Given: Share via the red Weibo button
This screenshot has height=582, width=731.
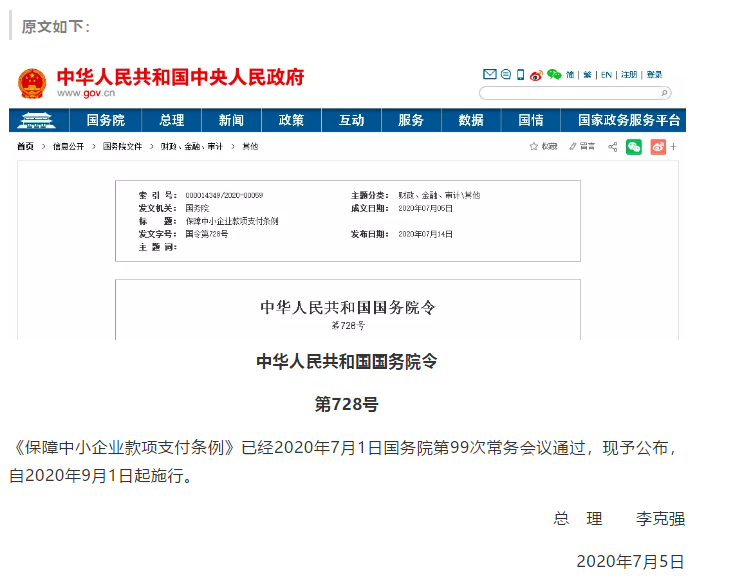Looking at the screenshot, I should [x=657, y=147].
